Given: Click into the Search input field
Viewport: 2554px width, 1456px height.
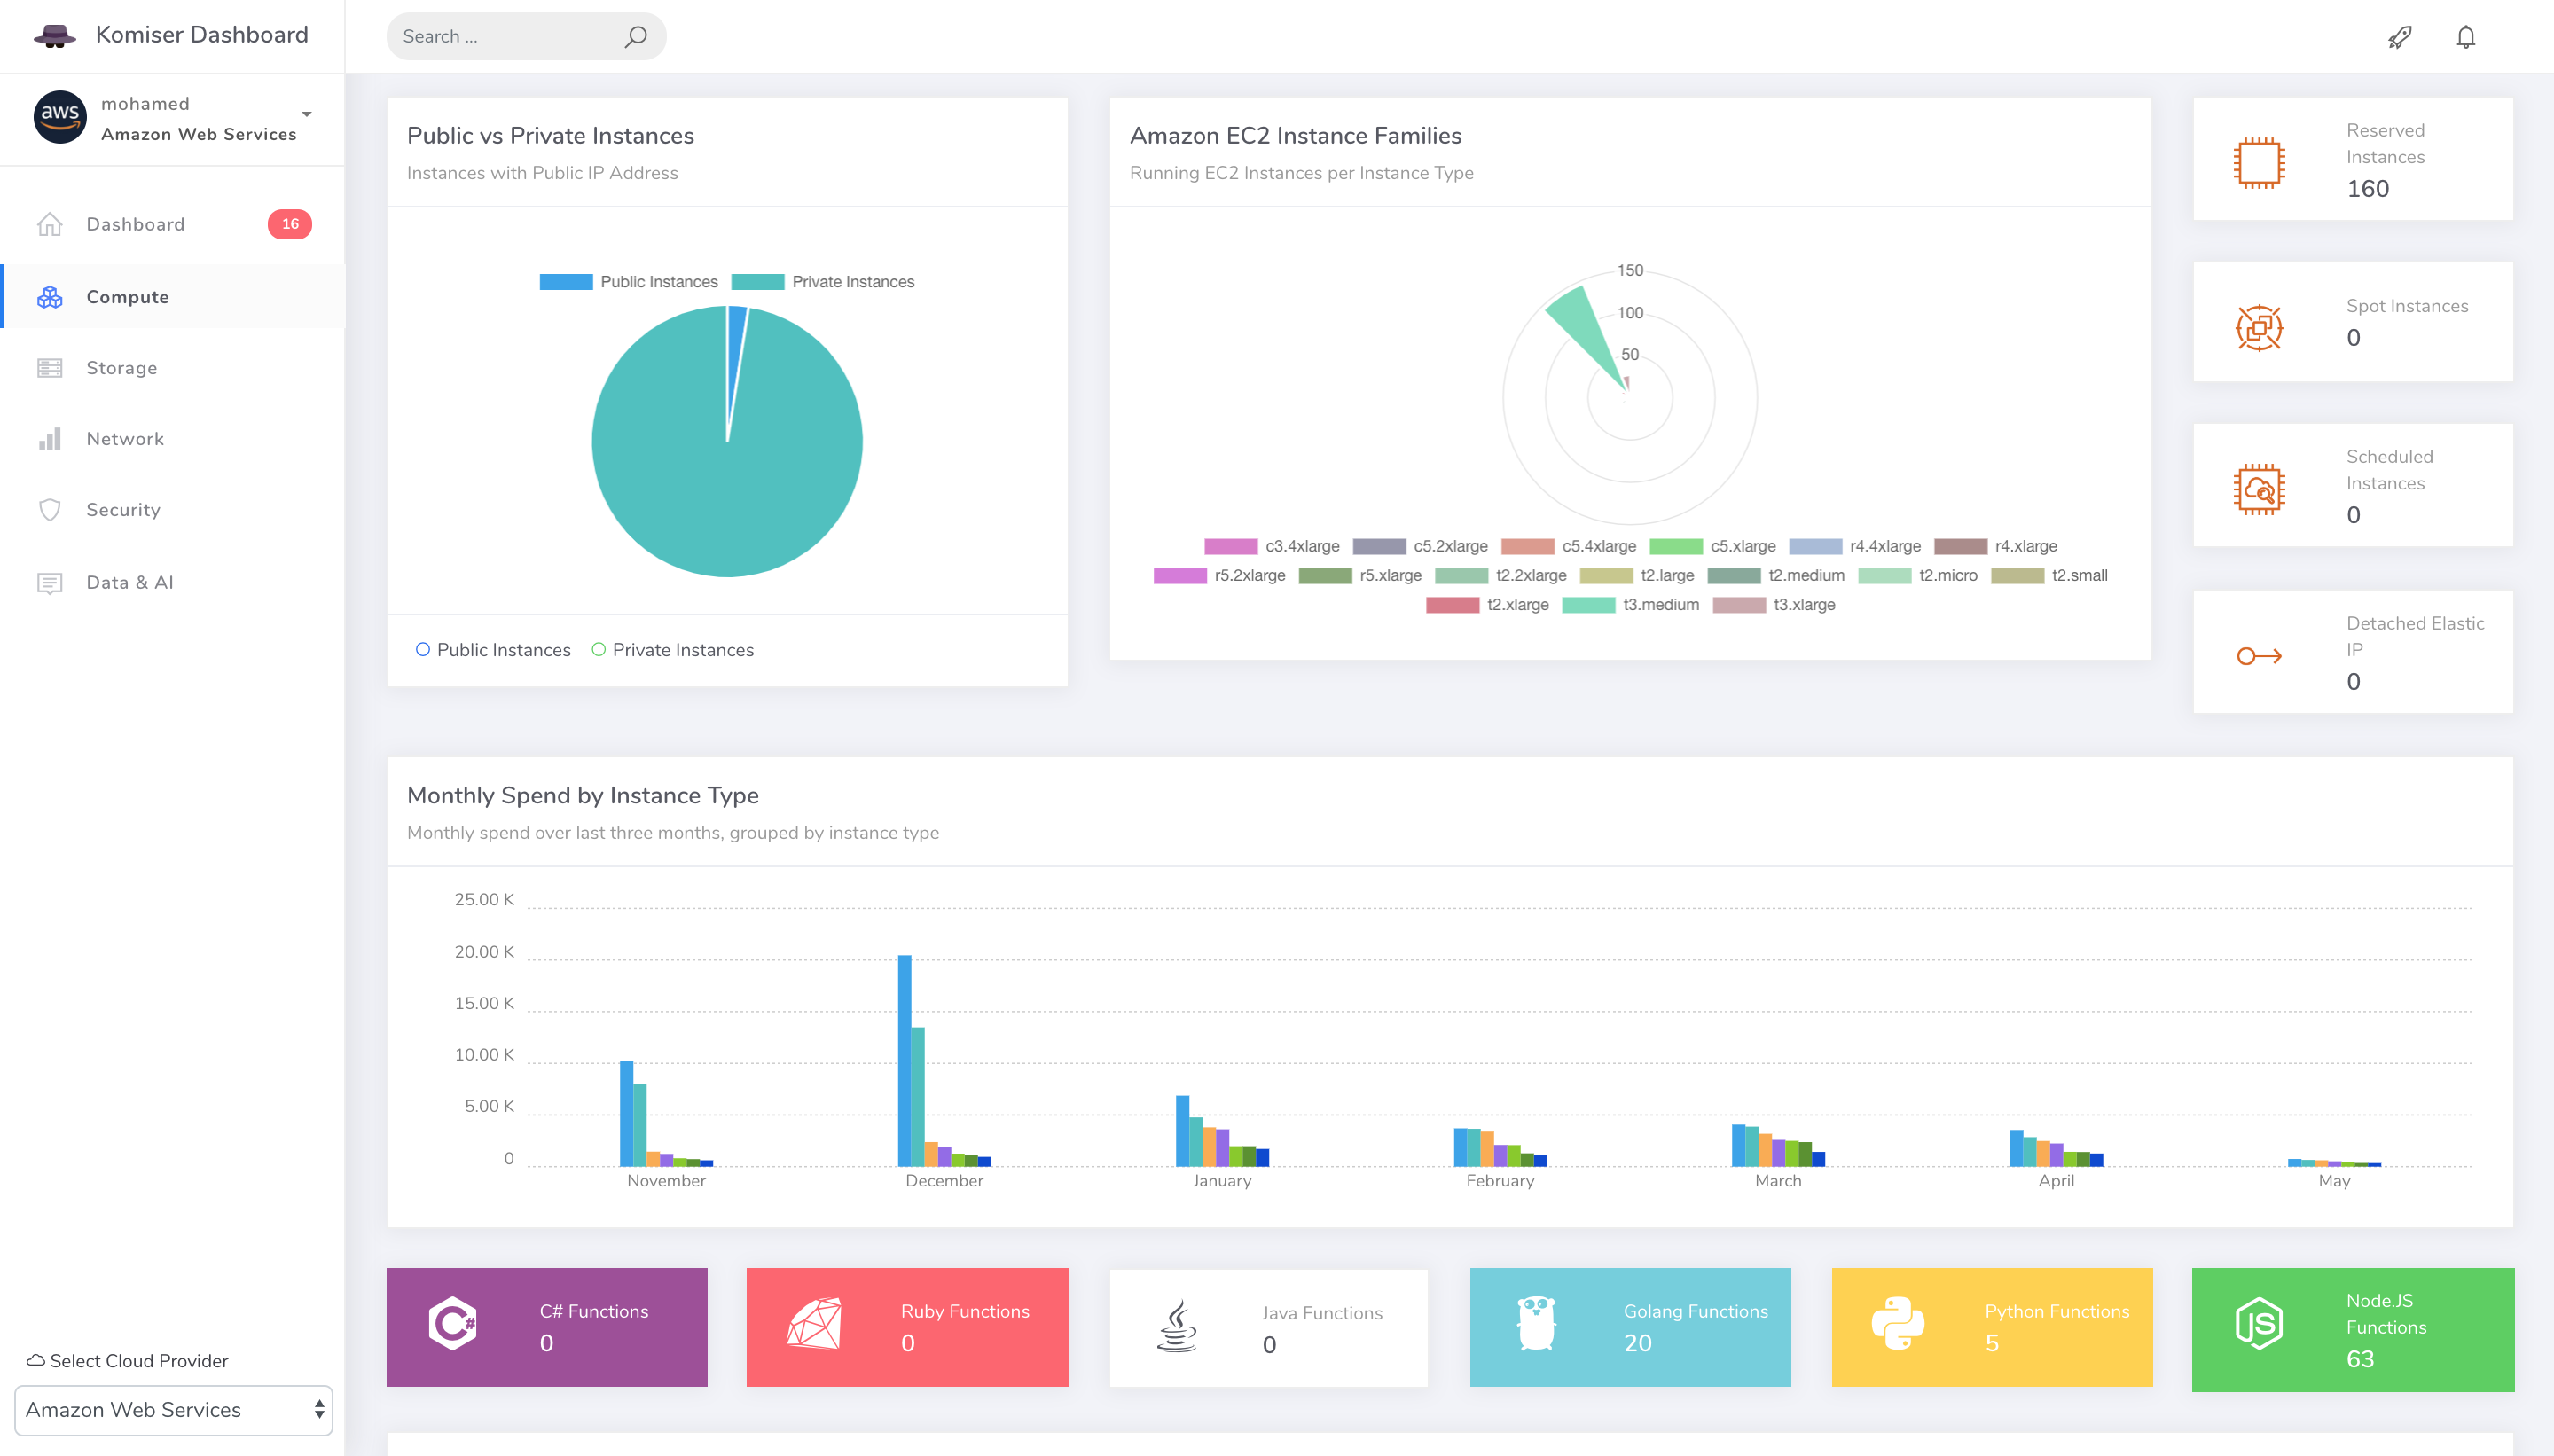Looking at the screenshot, I should (500, 37).
